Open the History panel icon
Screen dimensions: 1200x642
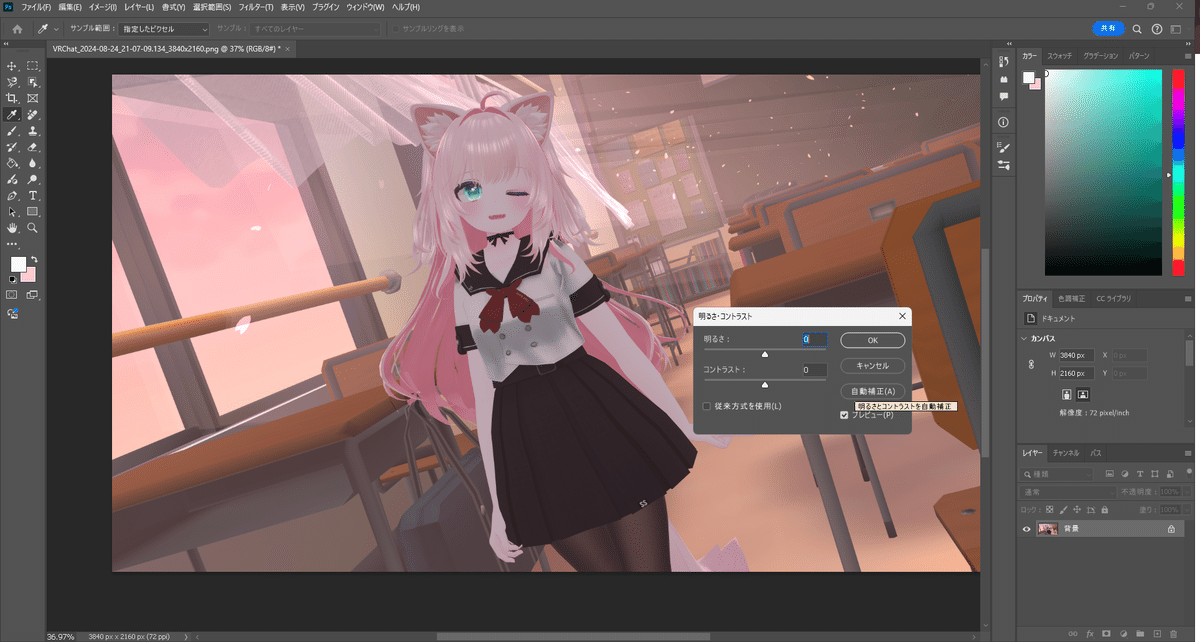[1004, 60]
